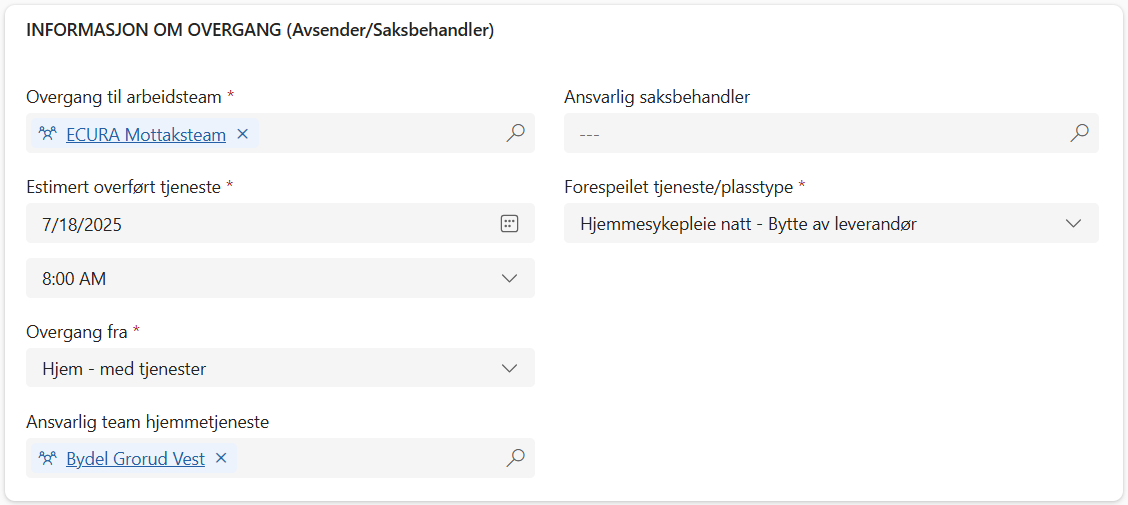Open the Overgang fra dropdown

pos(509,368)
